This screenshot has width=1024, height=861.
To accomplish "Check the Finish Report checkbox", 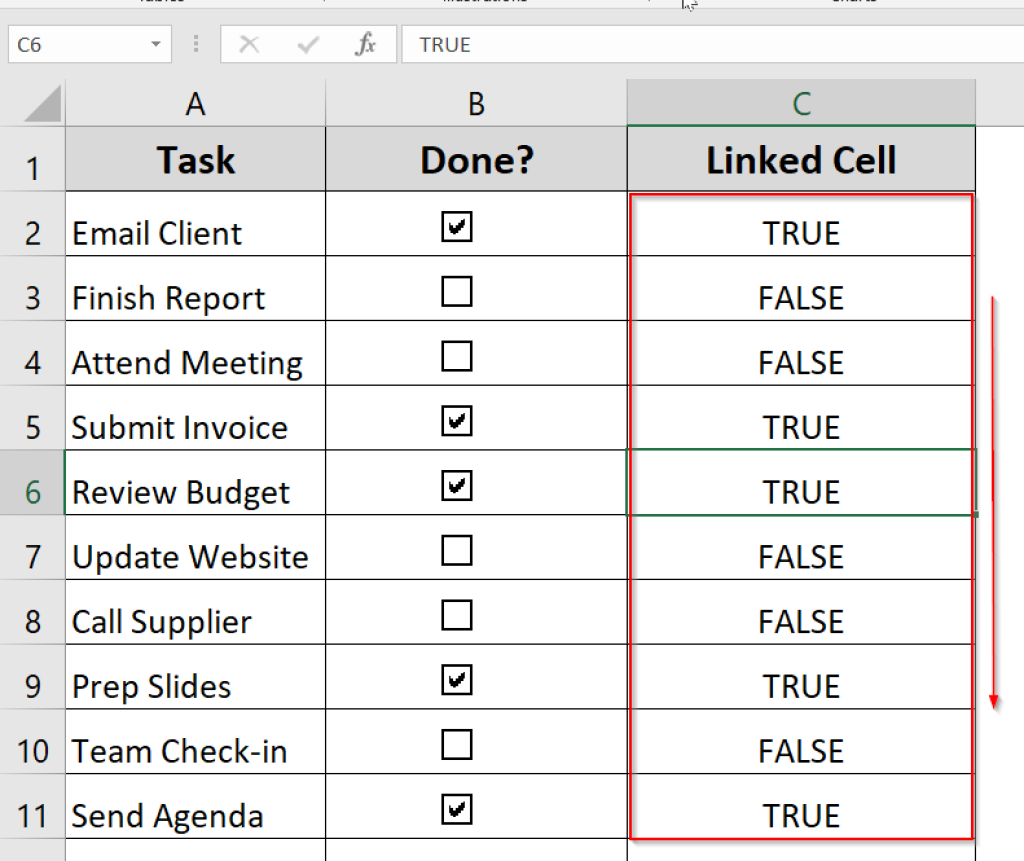I will click(456, 291).
